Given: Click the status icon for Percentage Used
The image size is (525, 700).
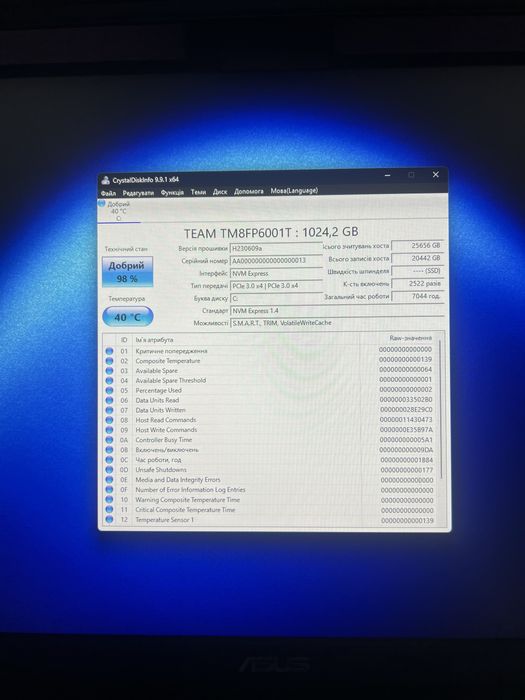Looking at the screenshot, I should coord(109,391).
